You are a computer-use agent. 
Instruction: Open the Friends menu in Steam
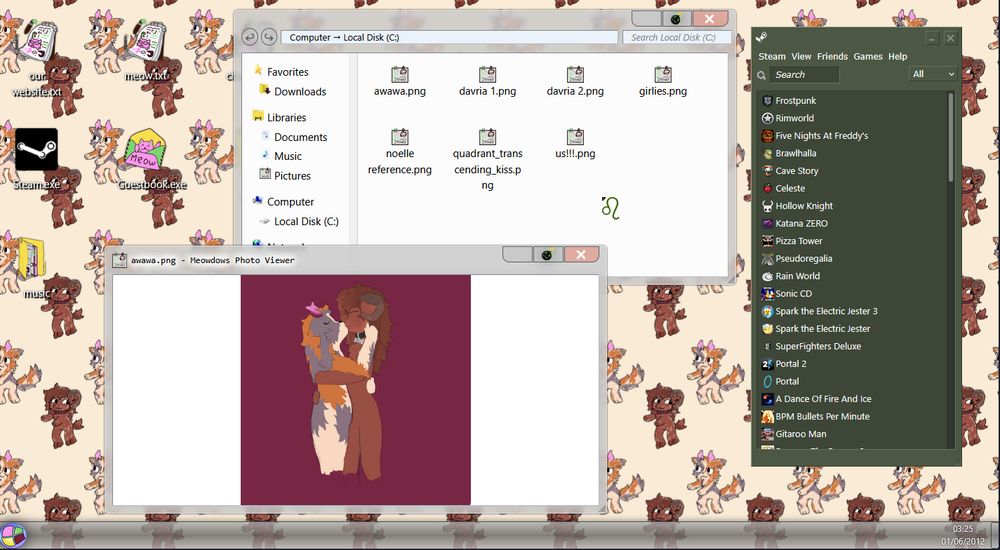(x=832, y=56)
